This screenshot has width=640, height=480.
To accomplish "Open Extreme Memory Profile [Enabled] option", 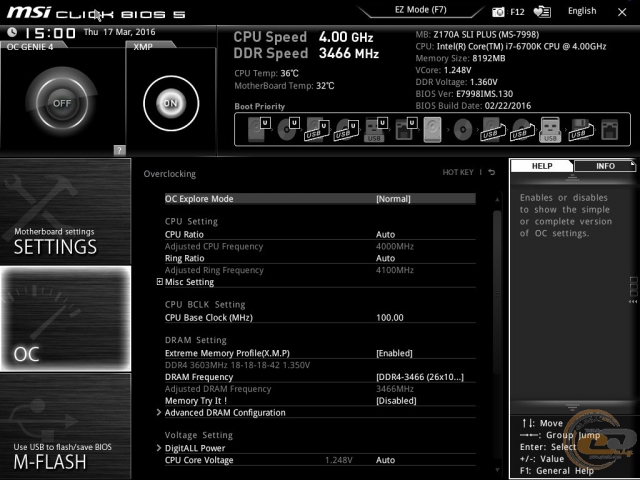I will click(320, 353).
